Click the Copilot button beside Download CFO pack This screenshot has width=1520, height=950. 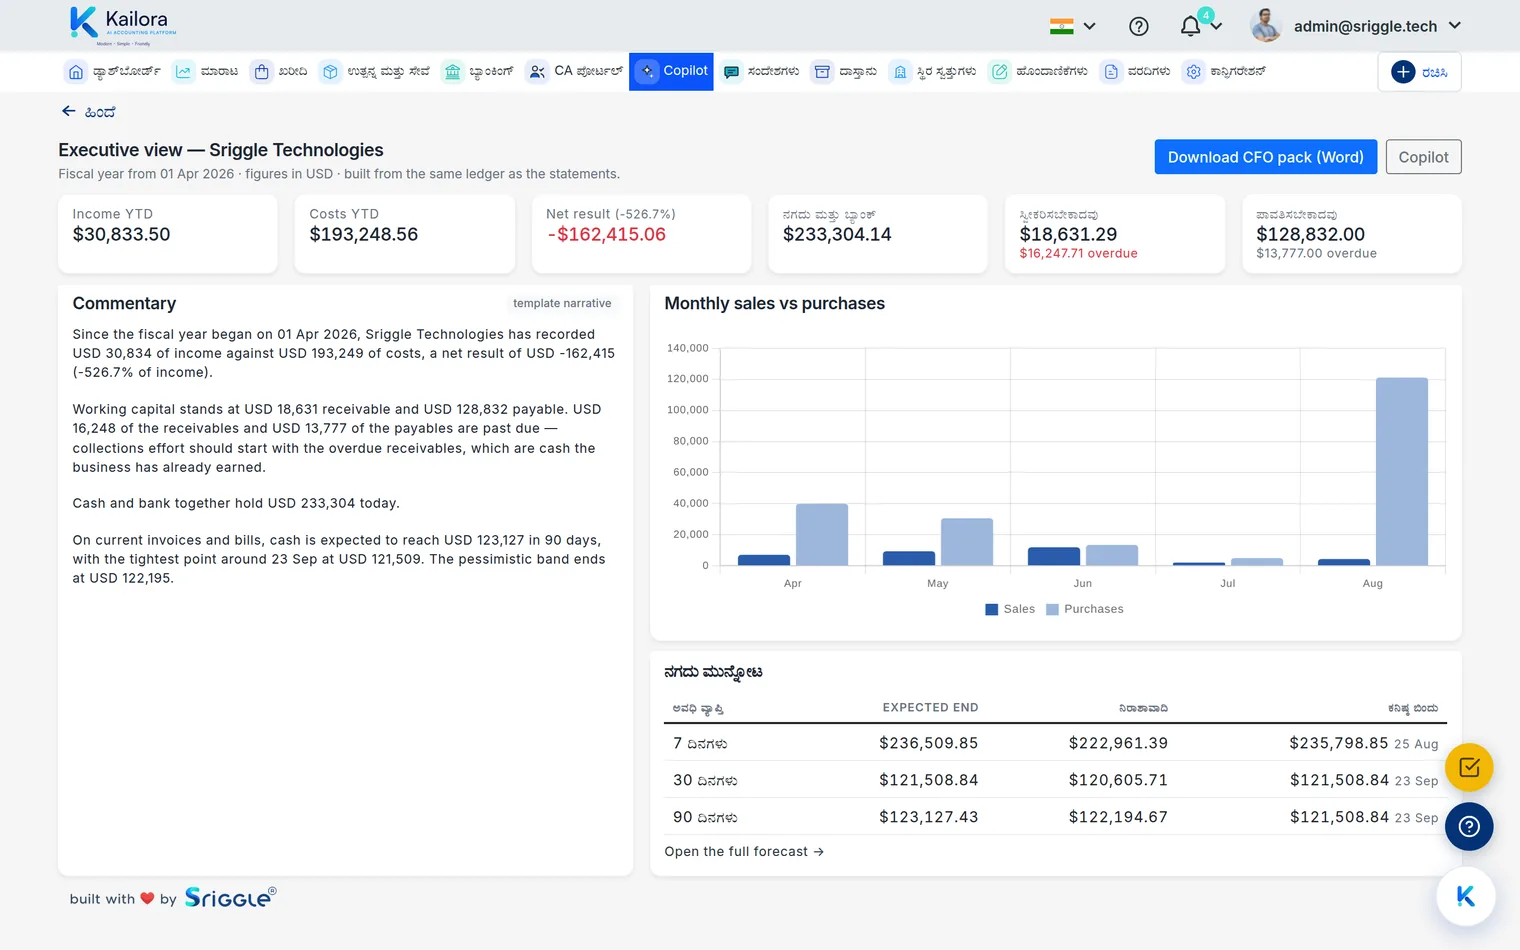point(1423,157)
